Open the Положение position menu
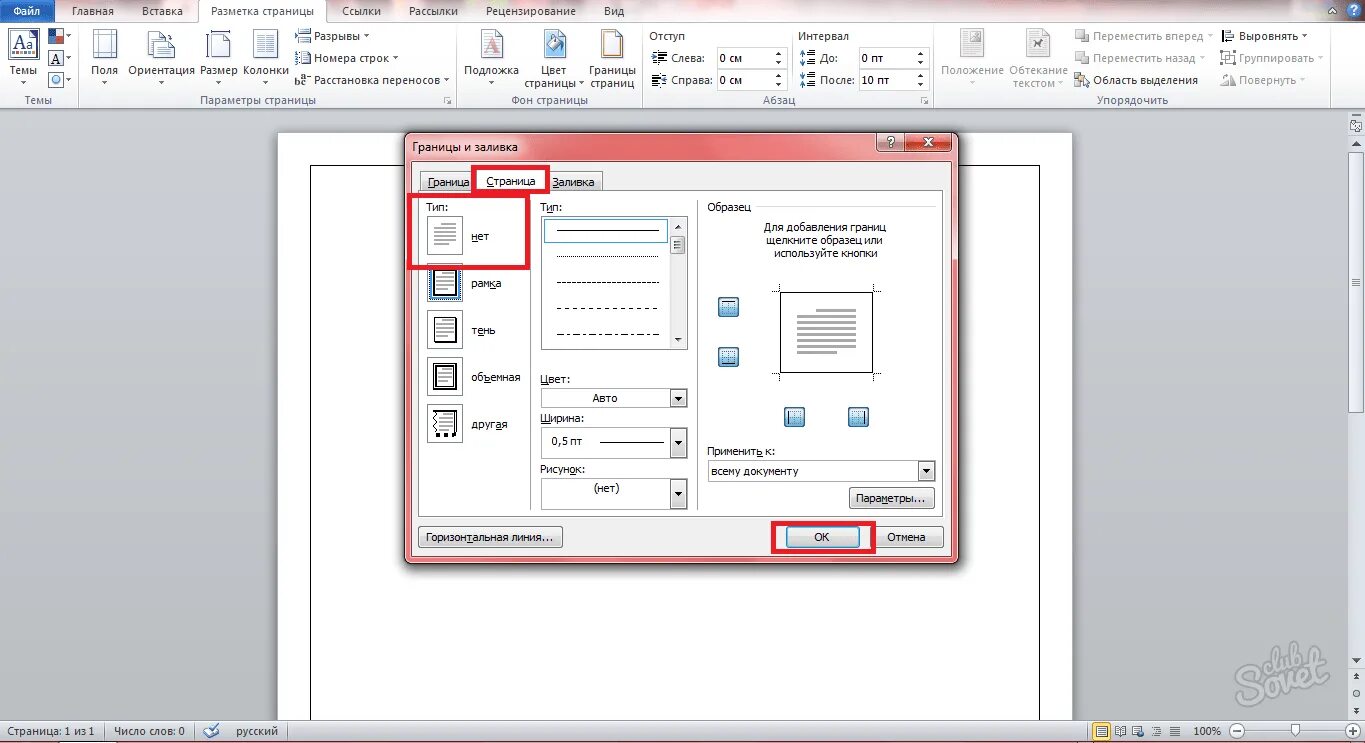Viewport: 1365px width, 743px height. click(971, 58)
